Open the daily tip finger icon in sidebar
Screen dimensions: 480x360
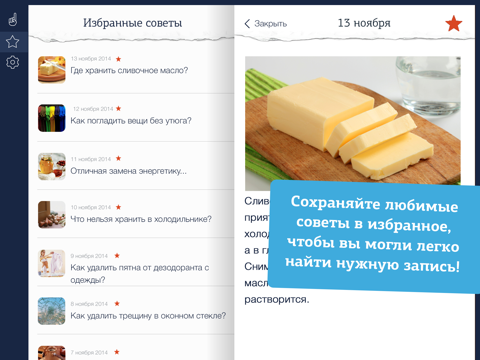(x=13, y=19)
